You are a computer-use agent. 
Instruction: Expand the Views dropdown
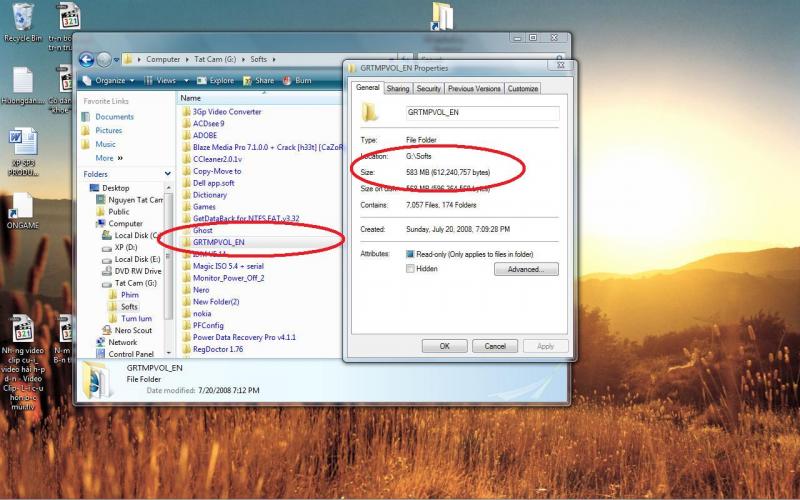[x=165, y=80]
